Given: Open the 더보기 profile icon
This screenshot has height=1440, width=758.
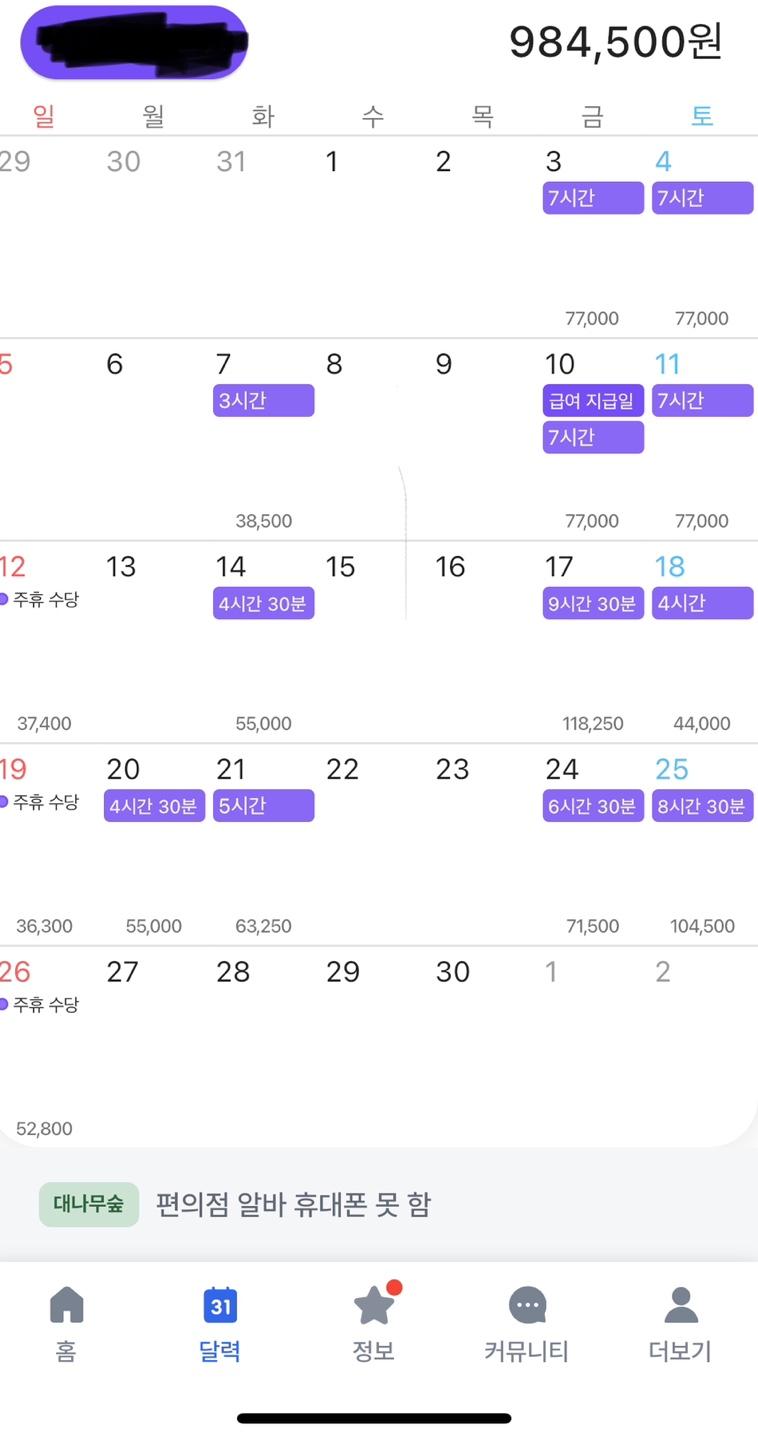Looking at the screenshot, I should [x=681, y=1305].
